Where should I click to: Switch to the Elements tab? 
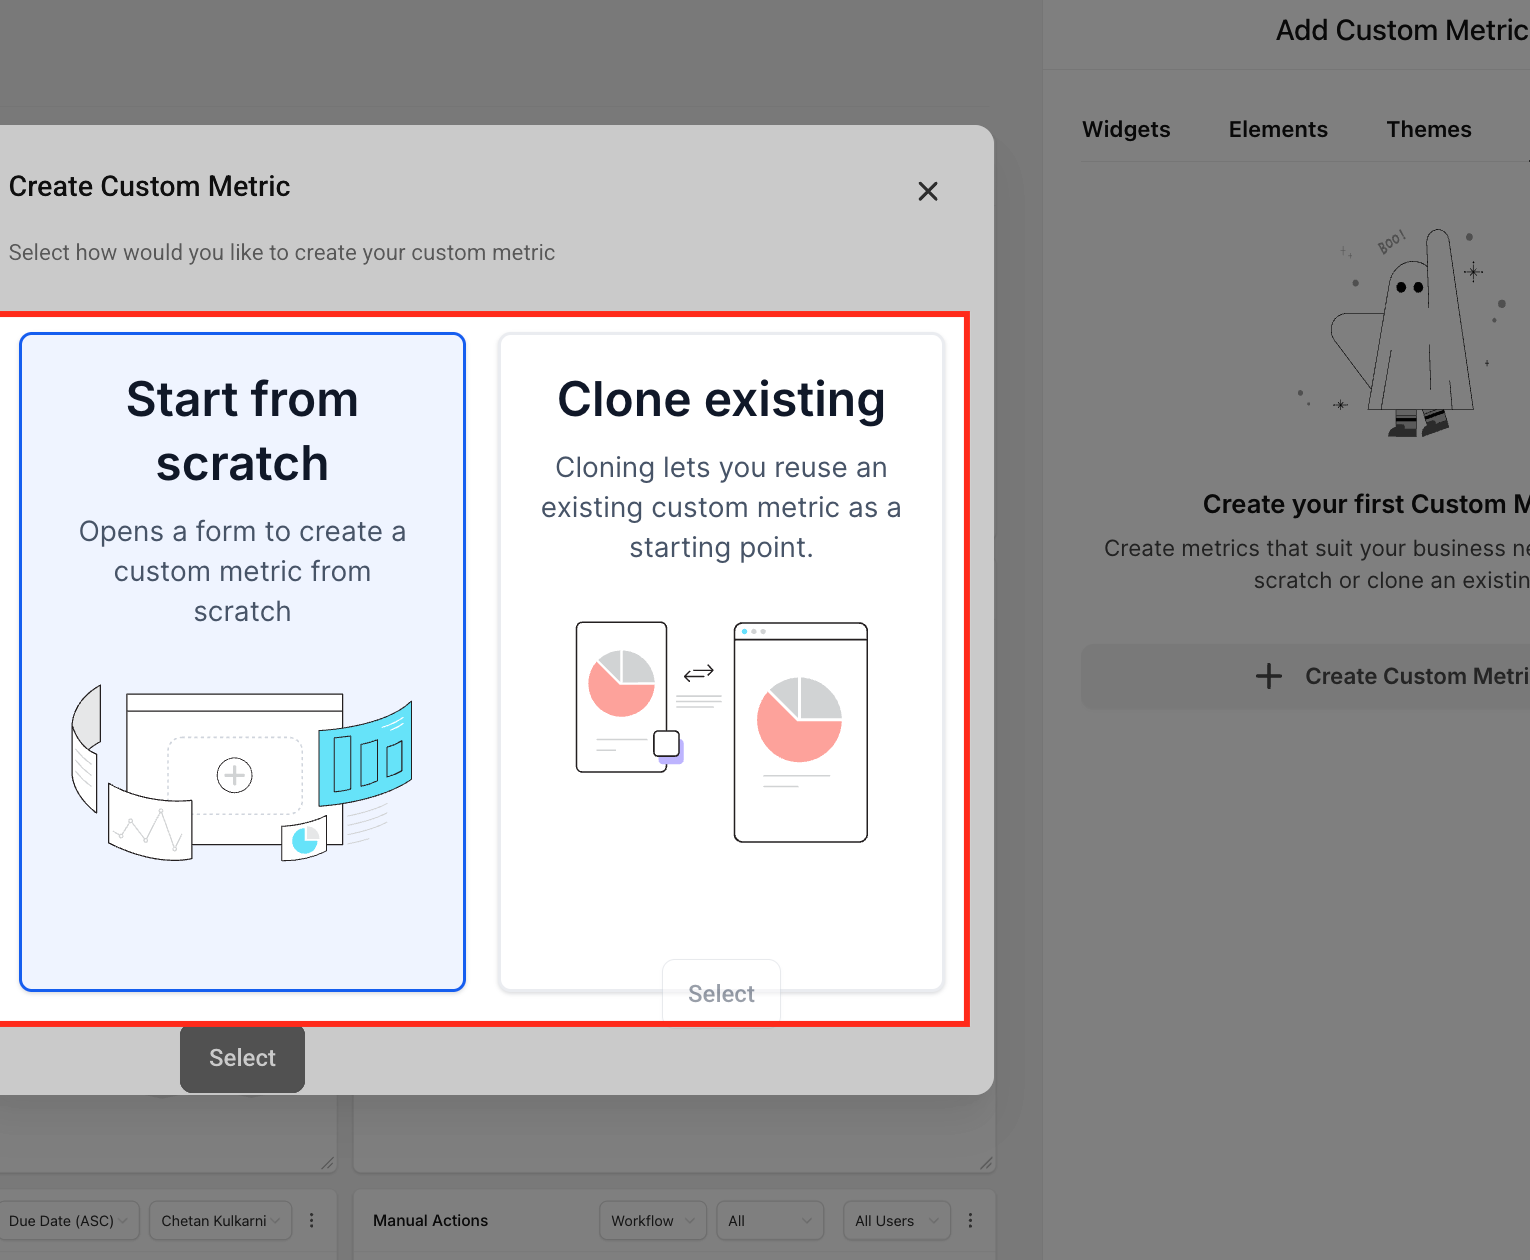(1278, 129)
